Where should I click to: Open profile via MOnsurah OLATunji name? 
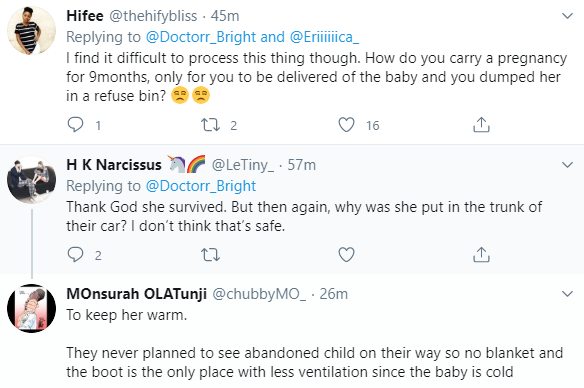(x=136, y=294)
